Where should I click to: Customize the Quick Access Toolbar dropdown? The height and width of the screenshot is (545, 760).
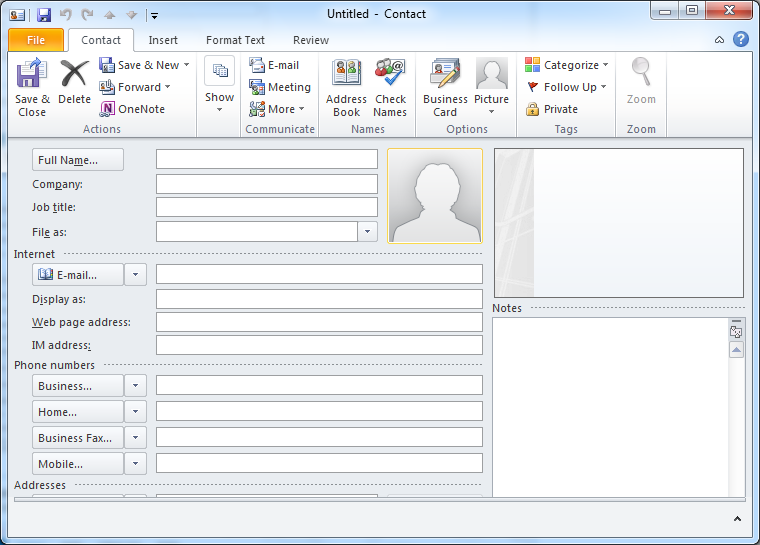[x=154, y=16]
